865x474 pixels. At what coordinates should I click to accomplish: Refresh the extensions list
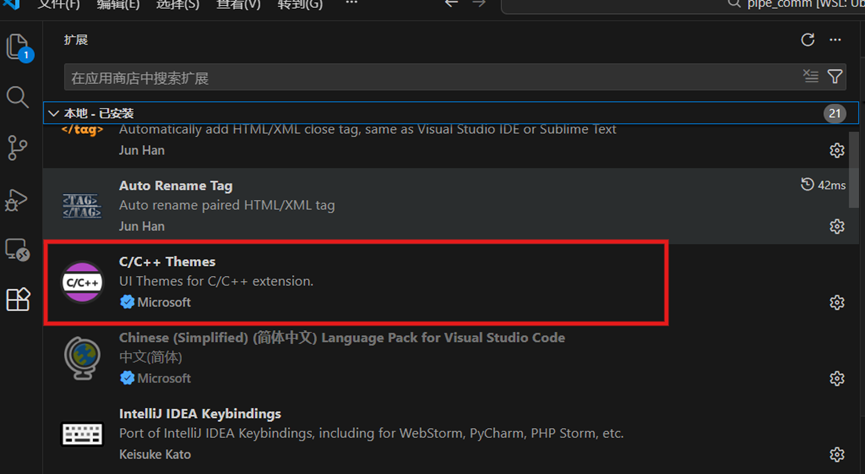coord(808,40)
